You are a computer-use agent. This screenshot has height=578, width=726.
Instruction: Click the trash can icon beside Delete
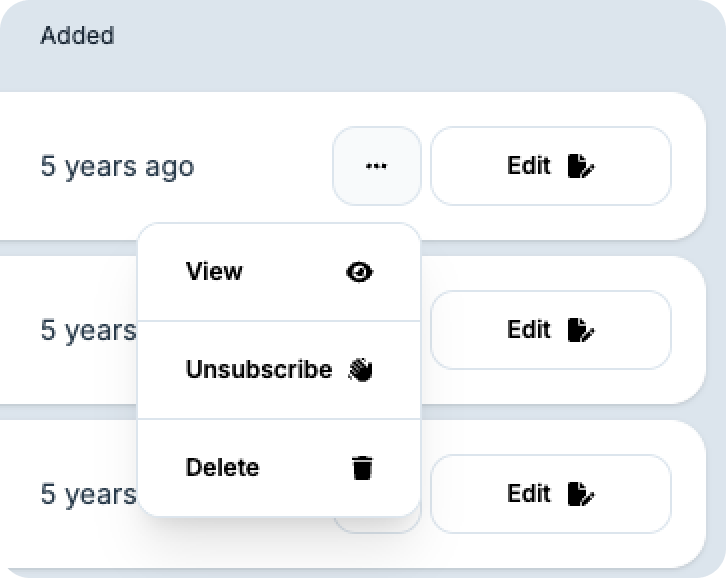[x=362, y=468]
